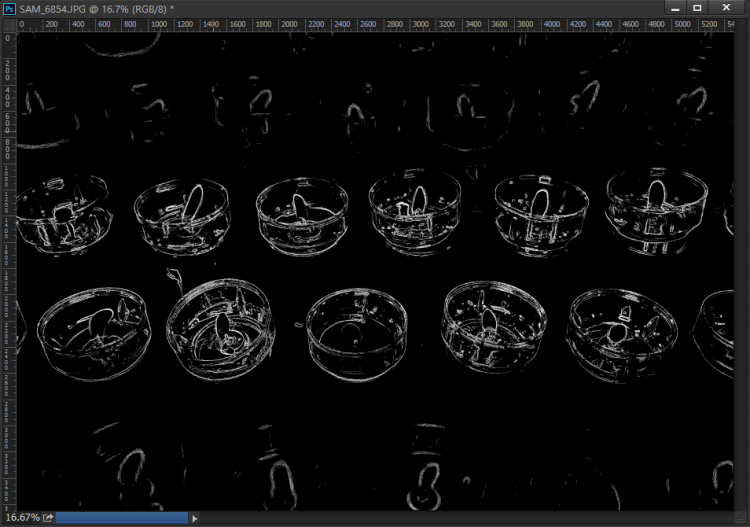Click the 3000 mark on horizontal ruler
Image resolution: width=750 pixels, height=527 pixels.
click(420, 24)
